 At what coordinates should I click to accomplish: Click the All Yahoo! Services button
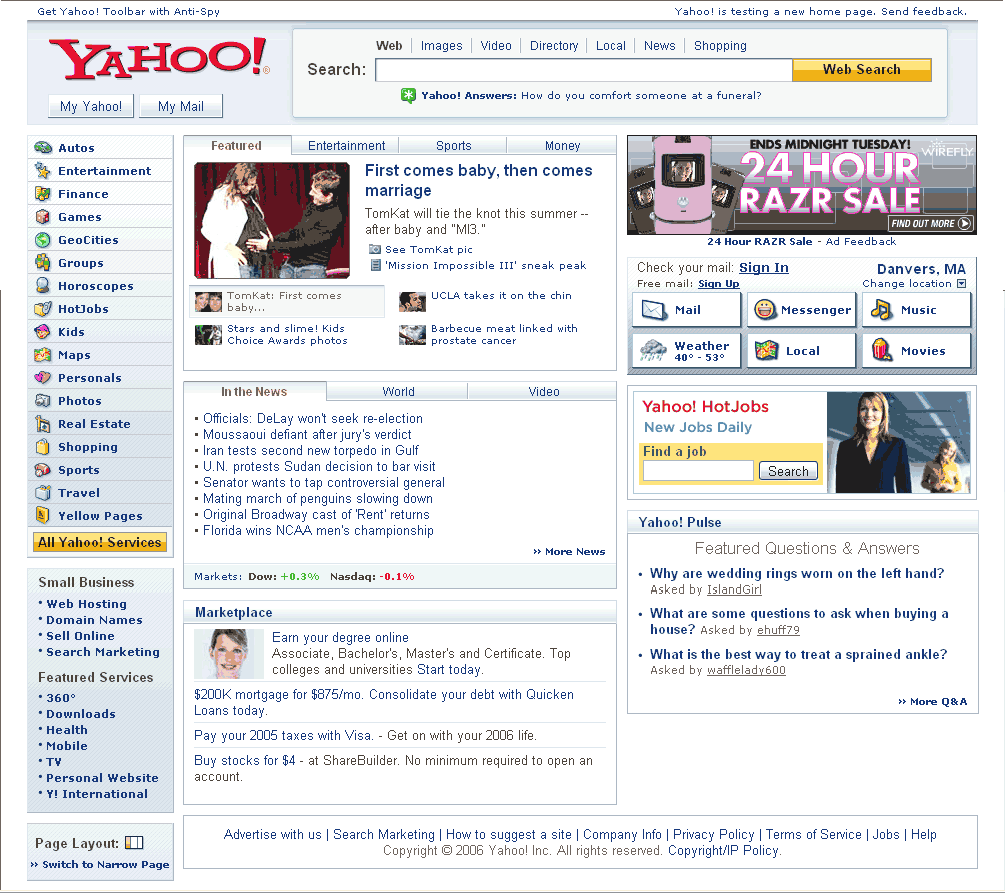[99, 542]
